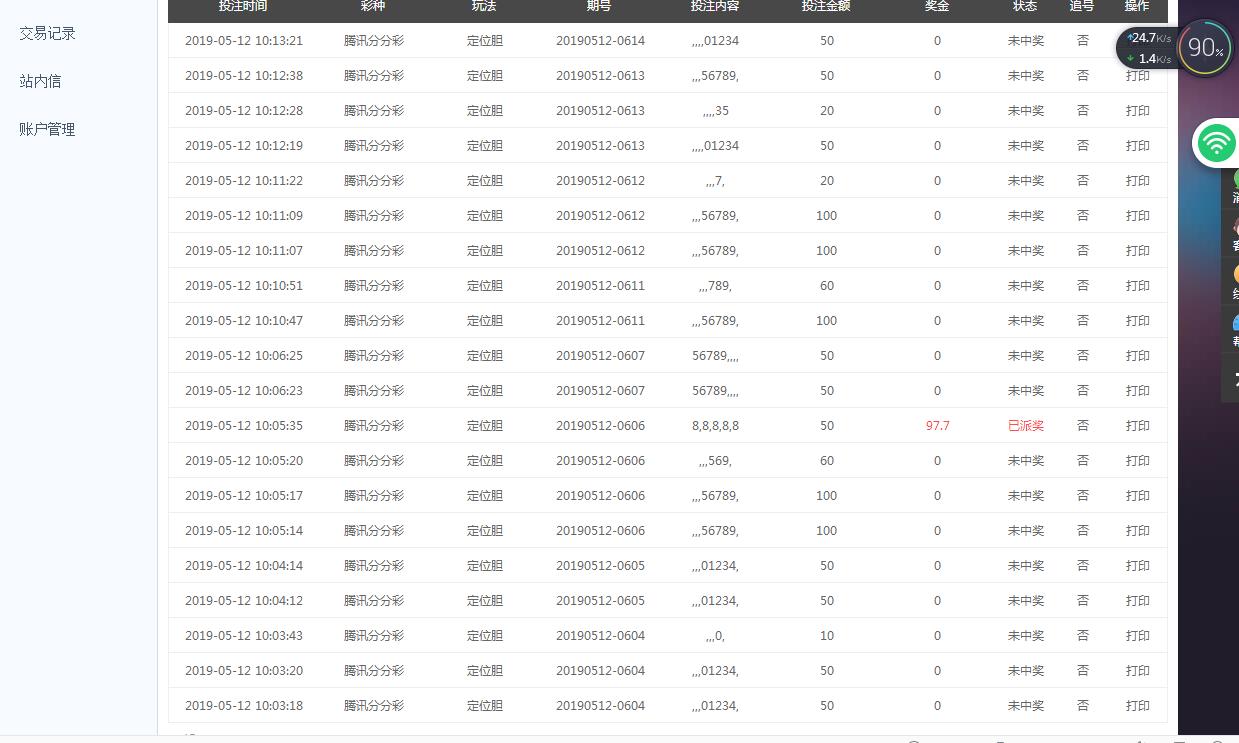Screen dimensions: 1239x743
Task: Click the 彩种 column header
Action: [374, 6]
